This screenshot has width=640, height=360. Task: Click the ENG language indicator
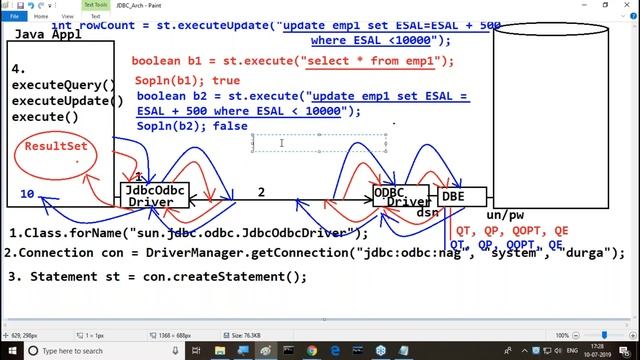click(x=572, y=351)
